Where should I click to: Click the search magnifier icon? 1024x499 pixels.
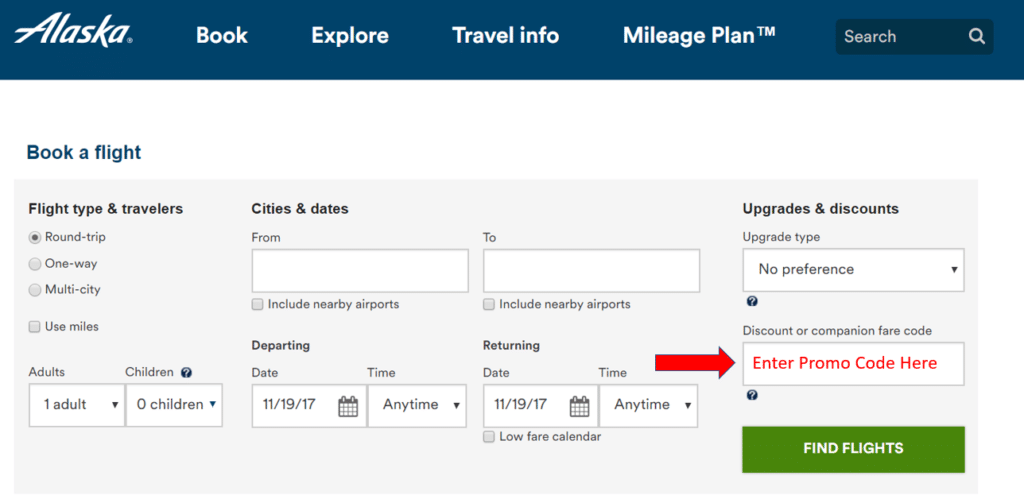pos(977,37)
